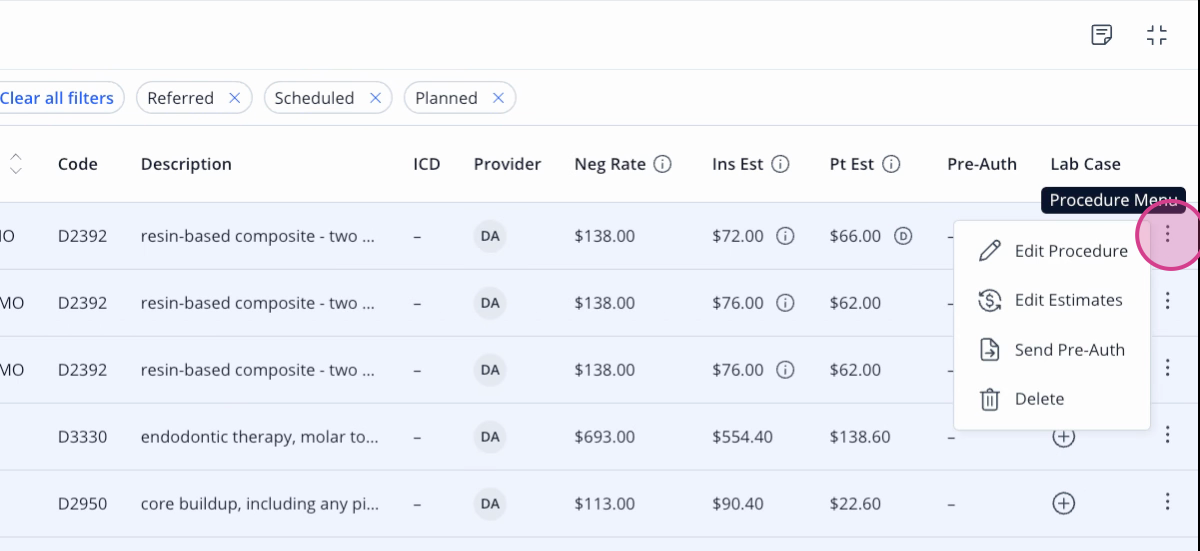Click the $66.00 patient estimate
The width and height of the screenshot is (1200, 551).
pos(856,237)
